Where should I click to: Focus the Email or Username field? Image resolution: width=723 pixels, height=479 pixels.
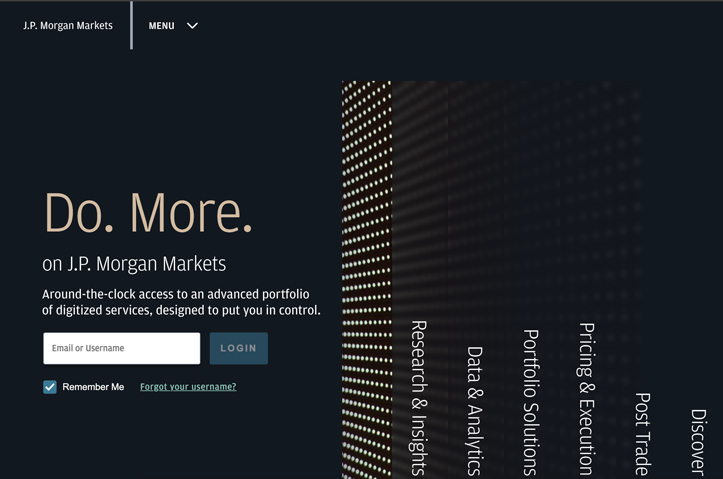(x=122, y=348)
